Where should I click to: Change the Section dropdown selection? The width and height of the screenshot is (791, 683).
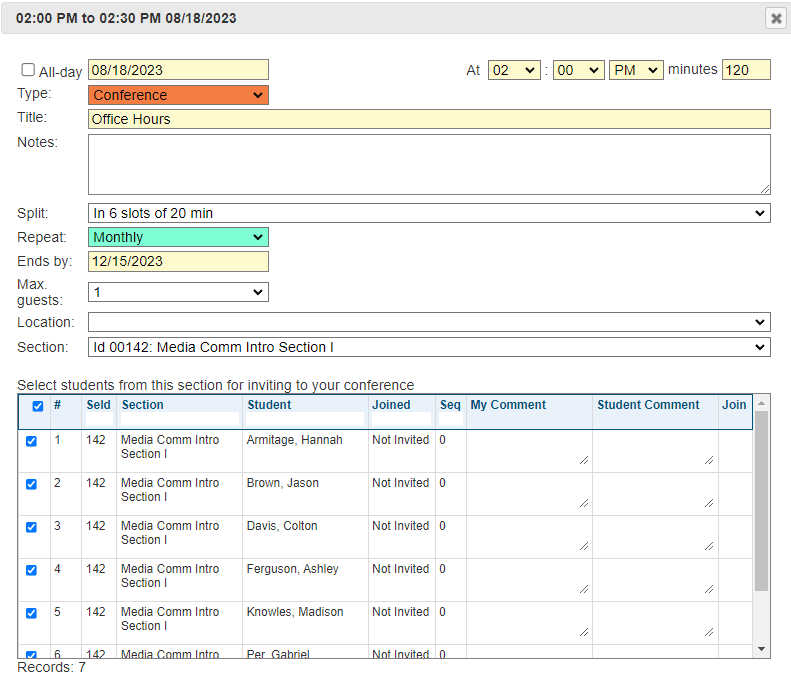[x=429, y=347]
